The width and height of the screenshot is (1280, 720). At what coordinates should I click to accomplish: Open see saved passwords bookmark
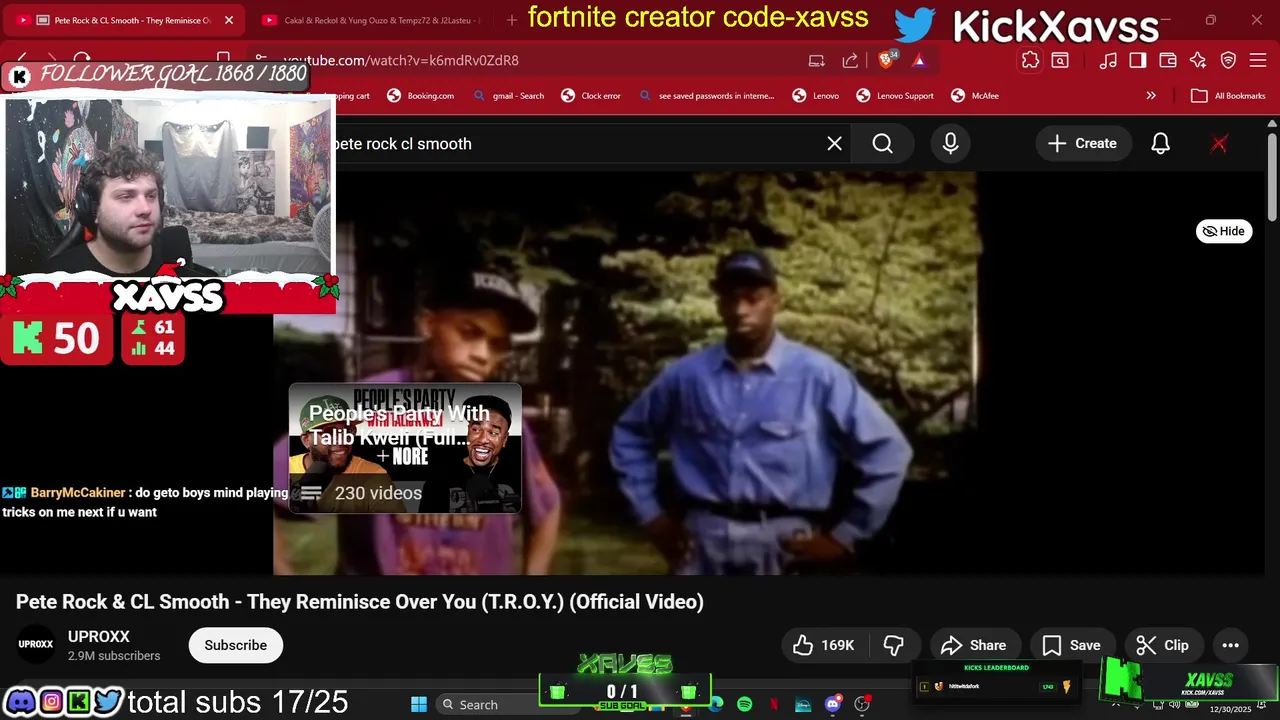coord(706,96)
